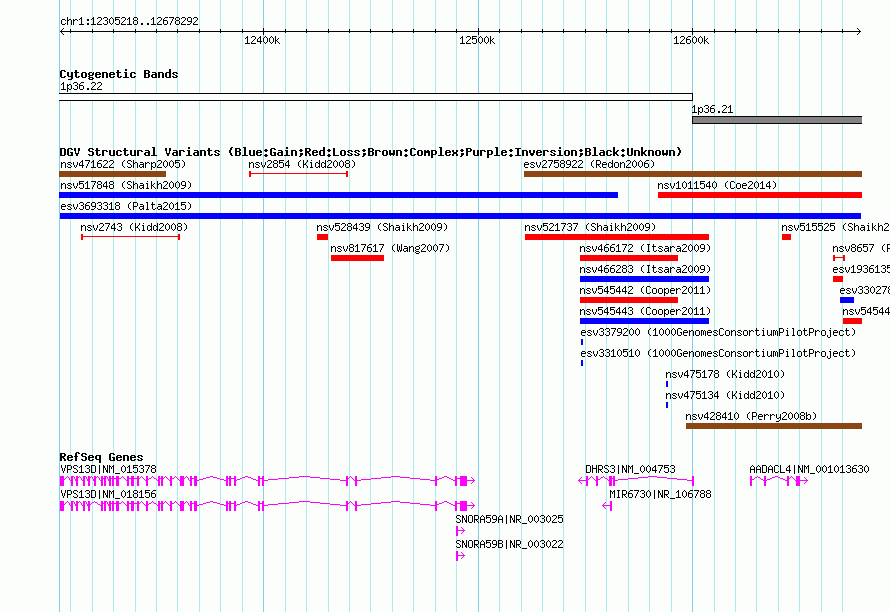The image size is (890, 612).
Task: Open the SNORA59A|NR_003025 gene label
Action: 509,519
